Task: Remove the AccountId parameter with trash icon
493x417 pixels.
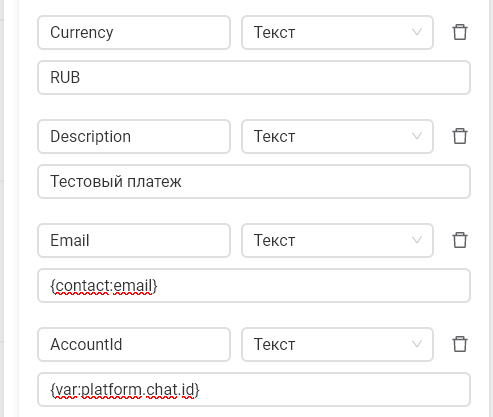Action: (460, 344)
